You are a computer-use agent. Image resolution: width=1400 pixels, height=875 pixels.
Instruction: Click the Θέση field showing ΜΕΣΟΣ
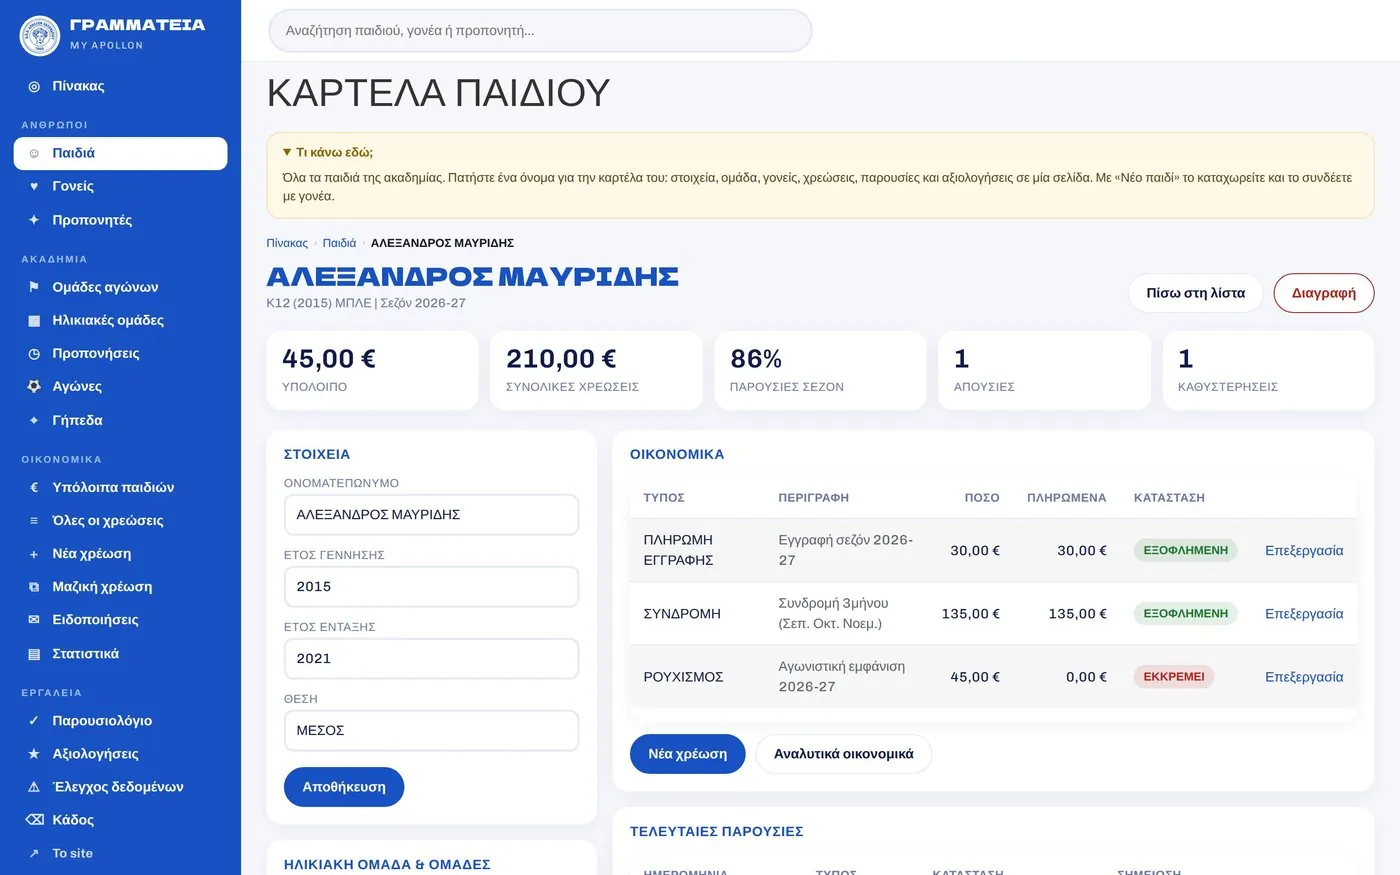(431, 731)
